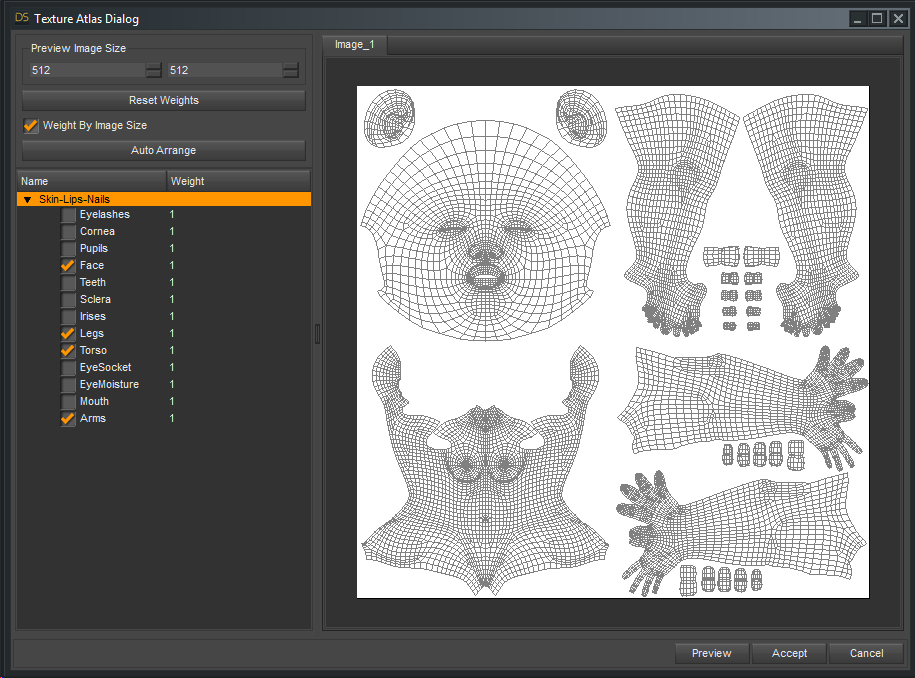Image resolution: width=915 pixels, height=678 pixels.
Task: Click the preview height stepper control
Action: coord(291,70)
